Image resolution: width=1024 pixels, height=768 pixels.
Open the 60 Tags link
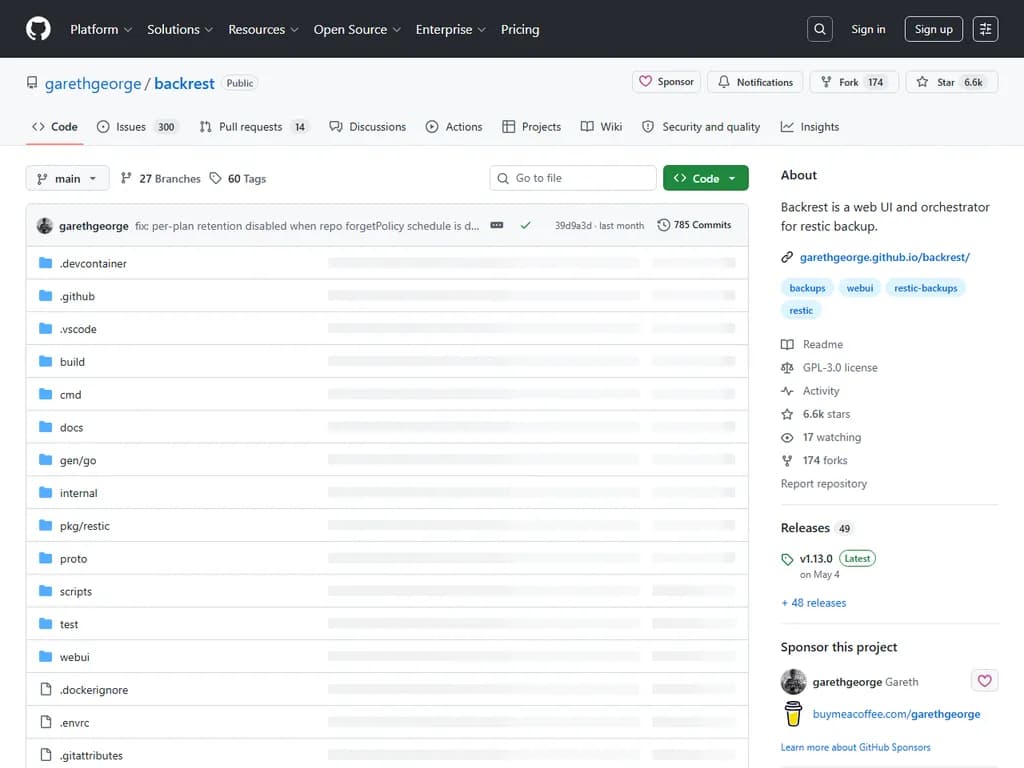pyautogui.click(x=238, y=178)
